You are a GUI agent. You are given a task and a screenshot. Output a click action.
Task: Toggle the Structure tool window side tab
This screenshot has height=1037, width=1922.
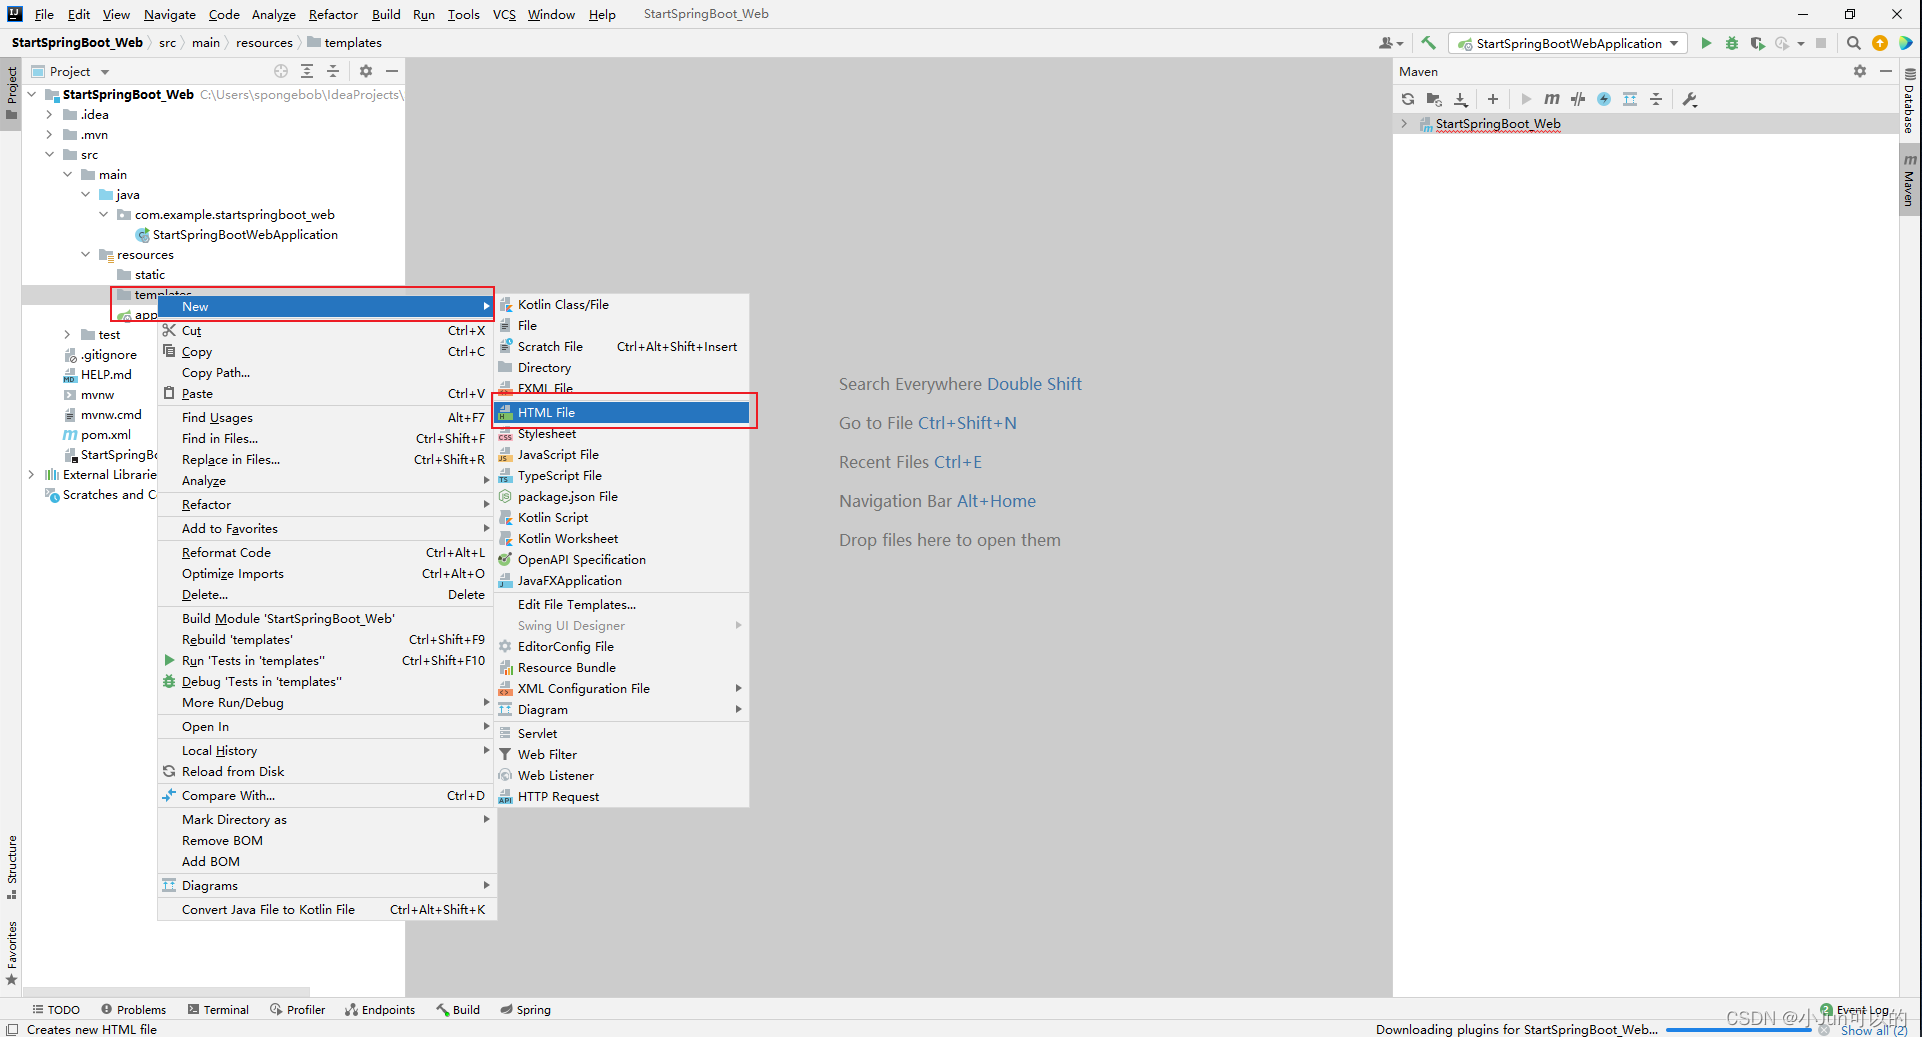tap(12, 866)
